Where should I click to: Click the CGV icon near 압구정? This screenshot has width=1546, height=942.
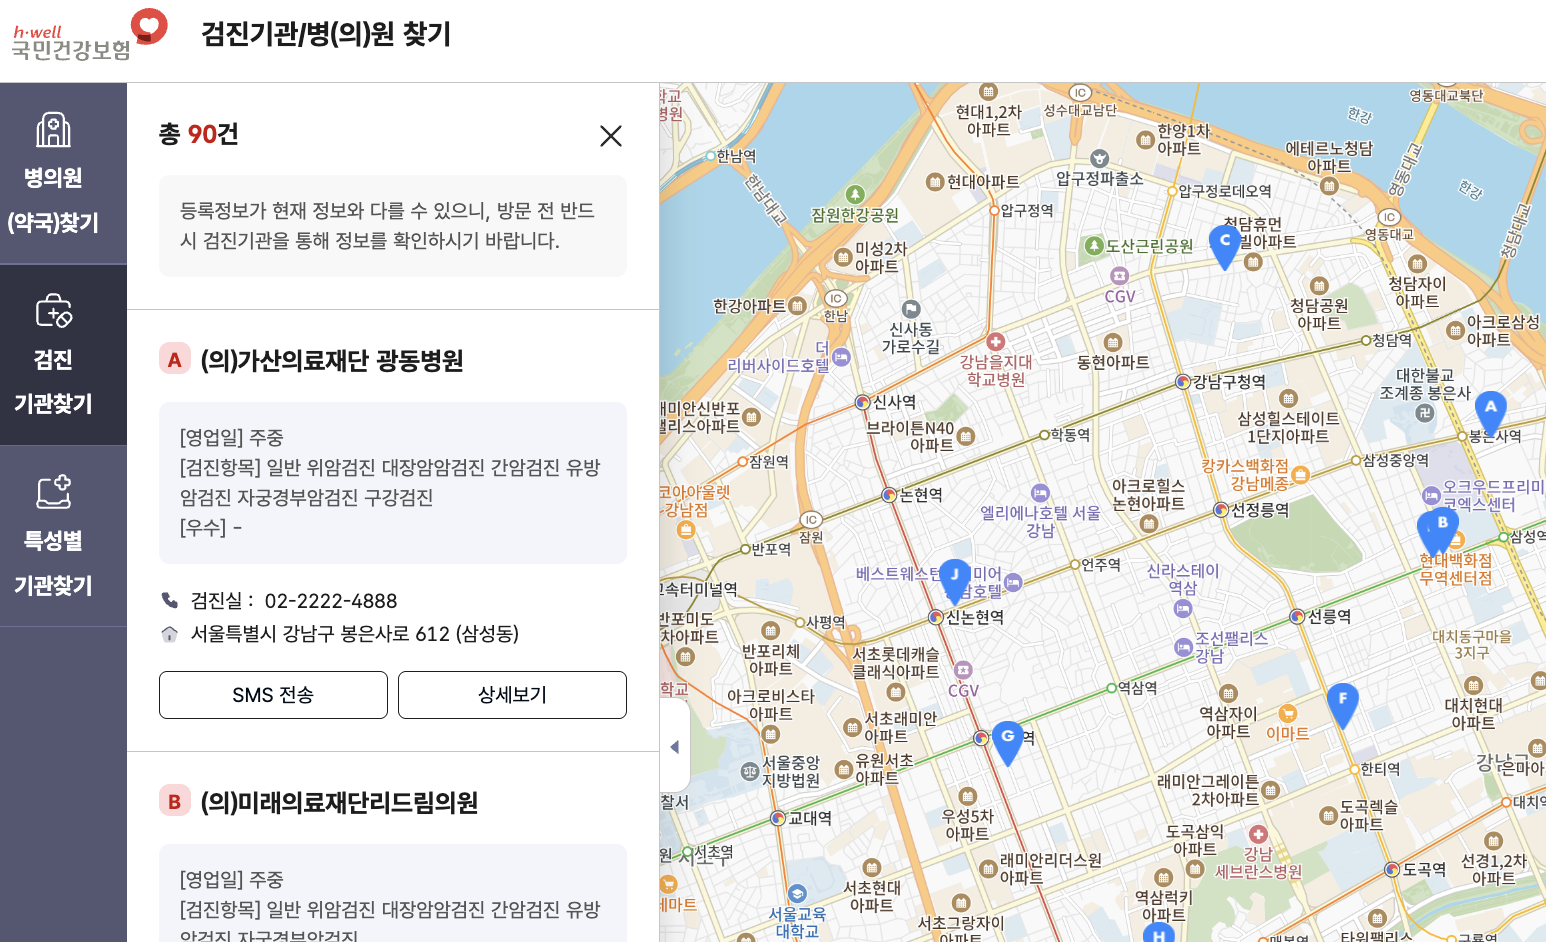click(1120, 275)
